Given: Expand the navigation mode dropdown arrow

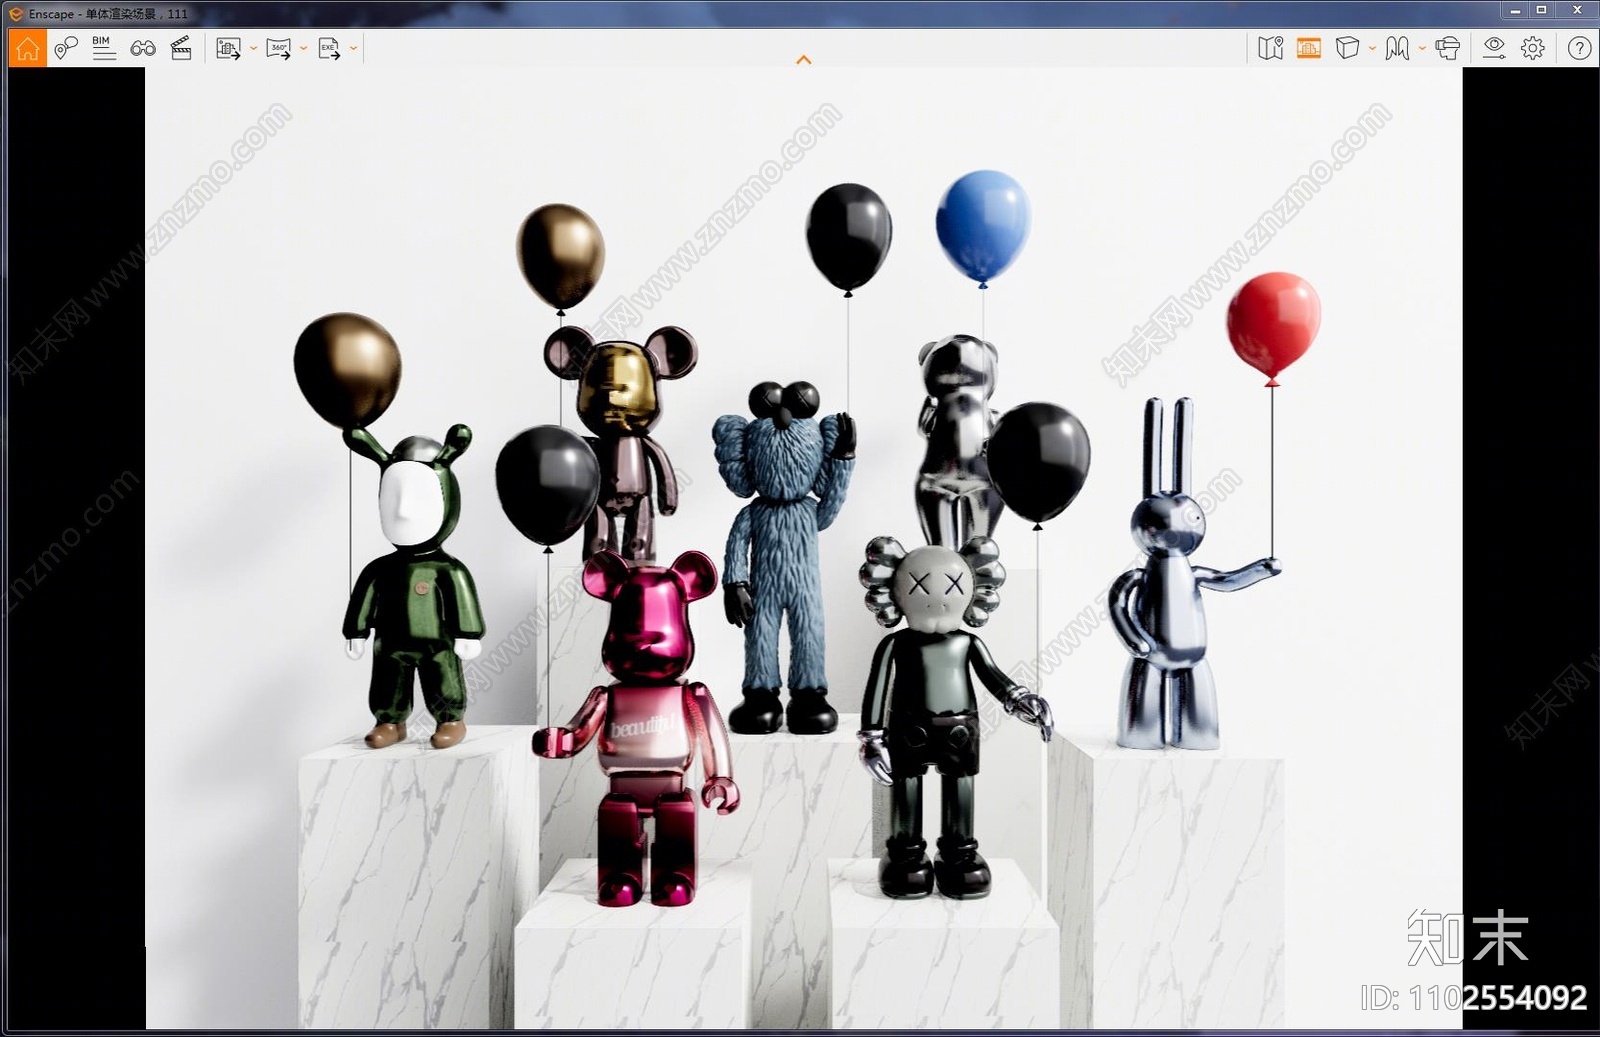Looking at the screenshot, I should click(x=1422, y=48).
